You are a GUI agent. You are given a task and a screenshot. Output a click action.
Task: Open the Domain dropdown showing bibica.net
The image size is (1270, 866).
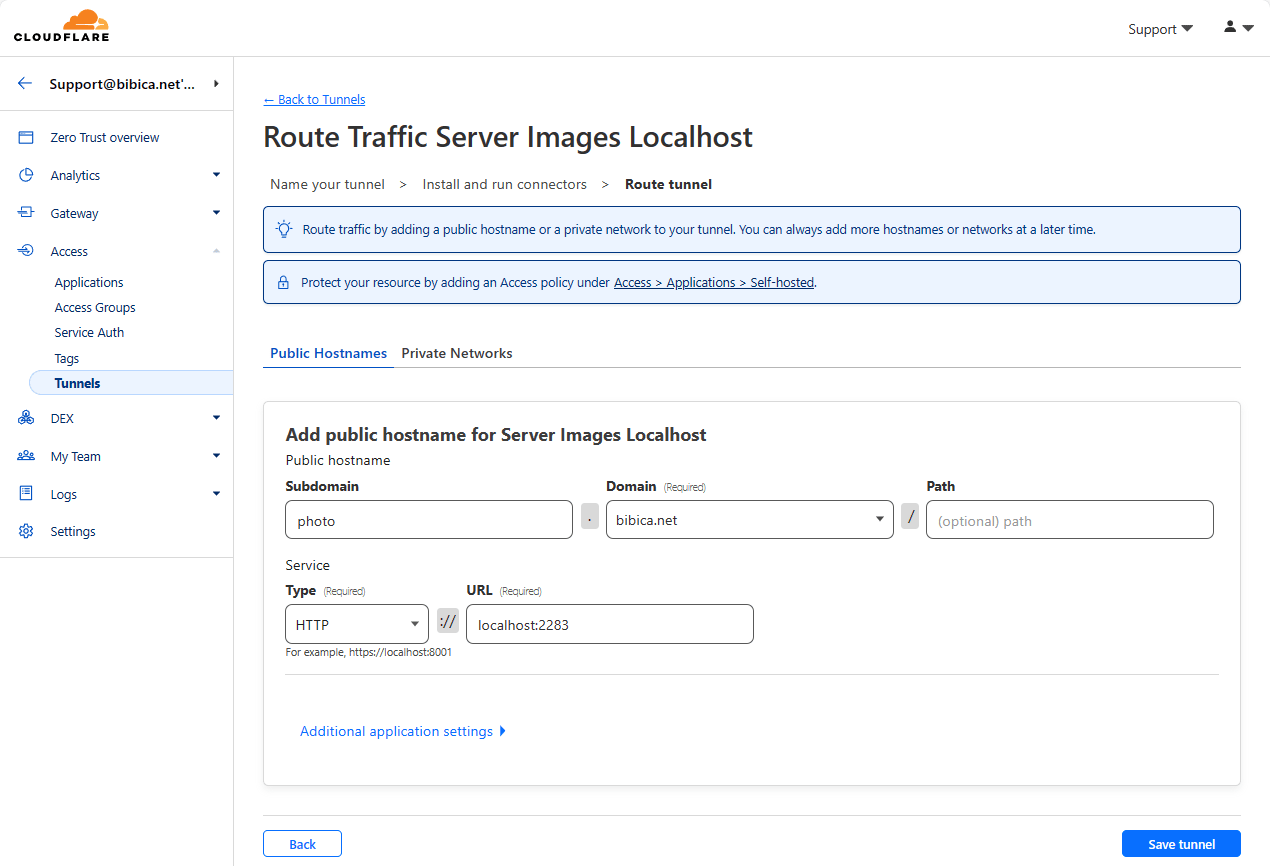pos(750,520)
